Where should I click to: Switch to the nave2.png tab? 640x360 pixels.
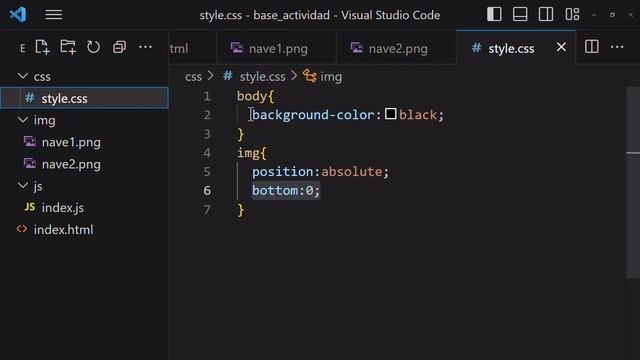pyautogui.click(x=396, y=48)
